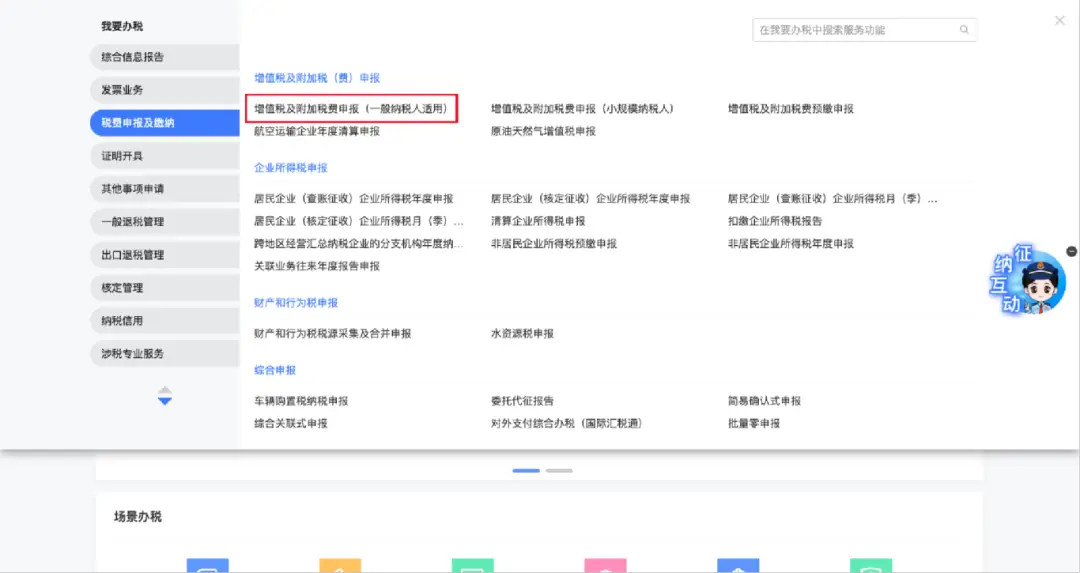Viewport: 1080px width, 573px height.
Task: Click the search magnifier icon
Action: [x=964, y=30]
